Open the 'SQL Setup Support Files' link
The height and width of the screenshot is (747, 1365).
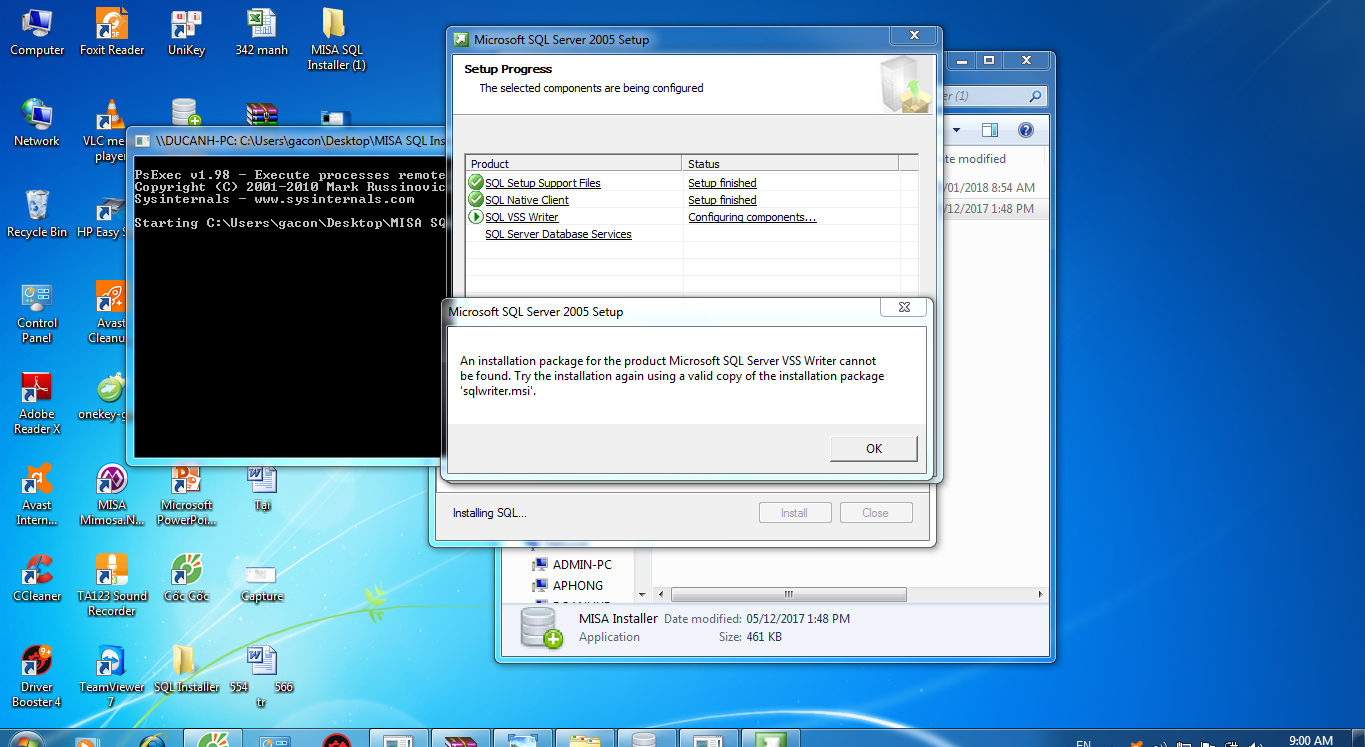click(543, 183)
